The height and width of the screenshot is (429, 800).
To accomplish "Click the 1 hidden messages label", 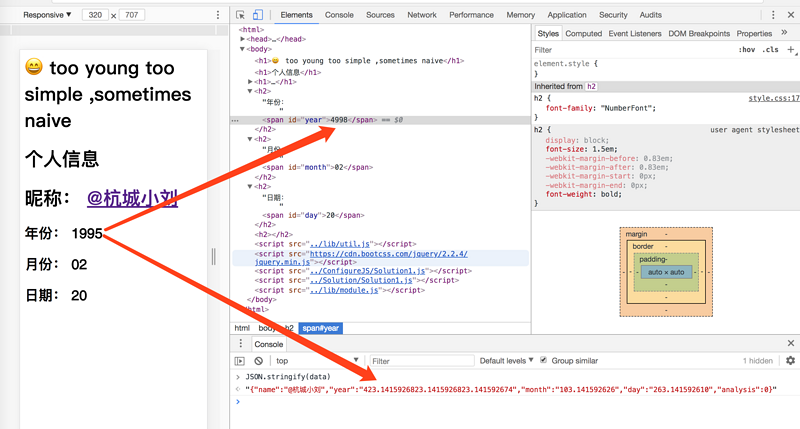I will pyautogui.click(x=757, y=361).
